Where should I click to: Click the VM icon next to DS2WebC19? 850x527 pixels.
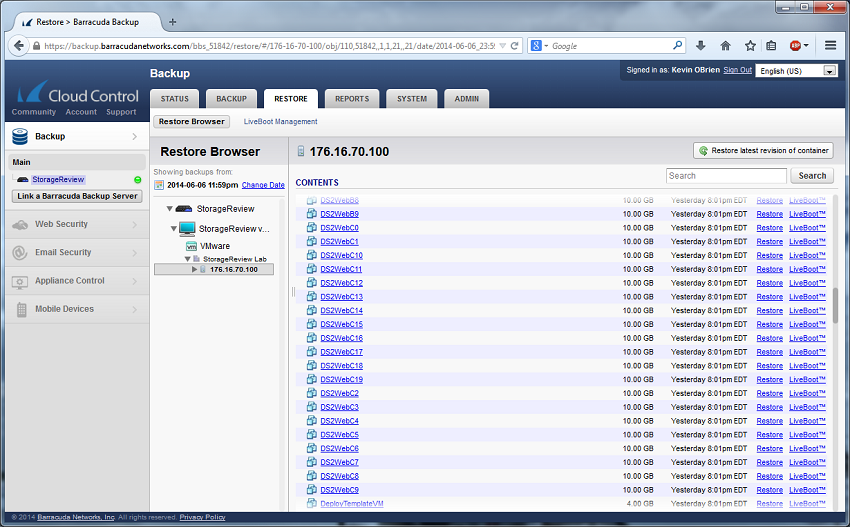(x=312, y=379)
